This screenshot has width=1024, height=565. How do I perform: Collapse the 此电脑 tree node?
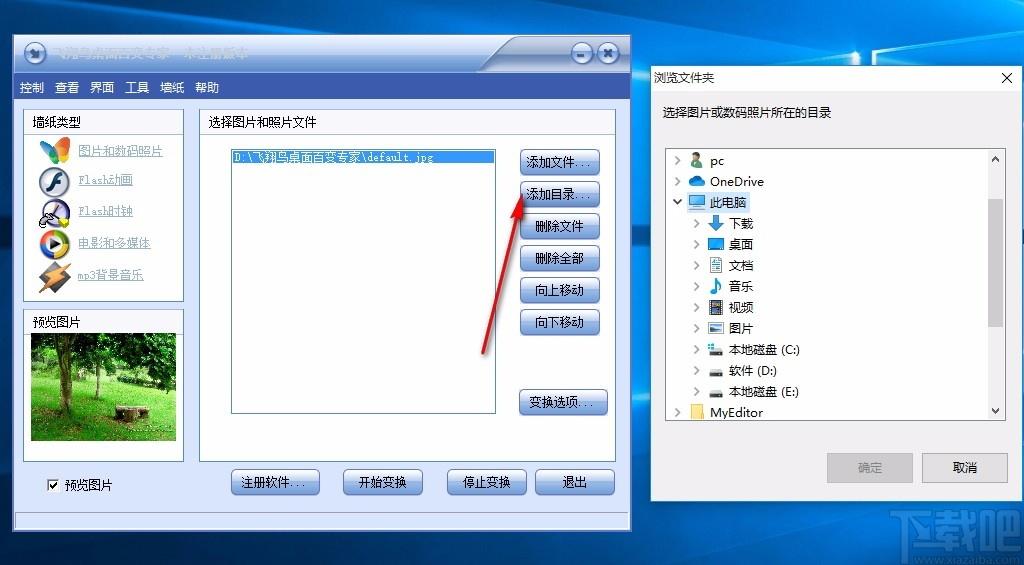pos(677,202)
